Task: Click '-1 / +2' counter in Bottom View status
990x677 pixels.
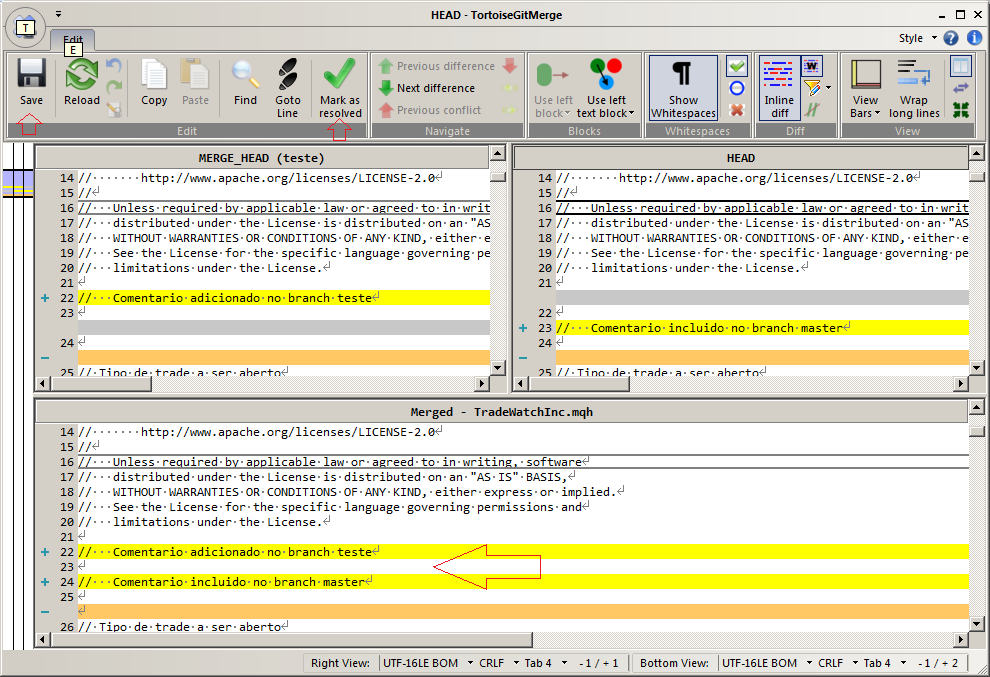Action: (938, 663)
